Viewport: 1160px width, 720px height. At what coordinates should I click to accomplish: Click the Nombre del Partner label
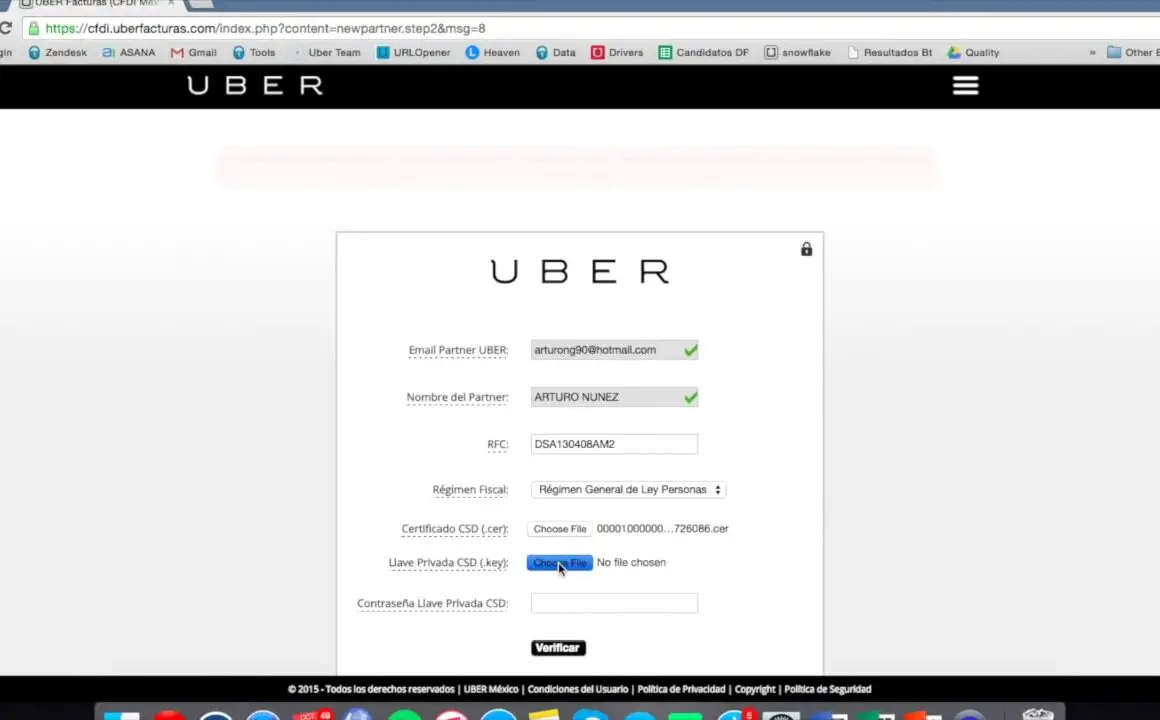click(457, 397)
